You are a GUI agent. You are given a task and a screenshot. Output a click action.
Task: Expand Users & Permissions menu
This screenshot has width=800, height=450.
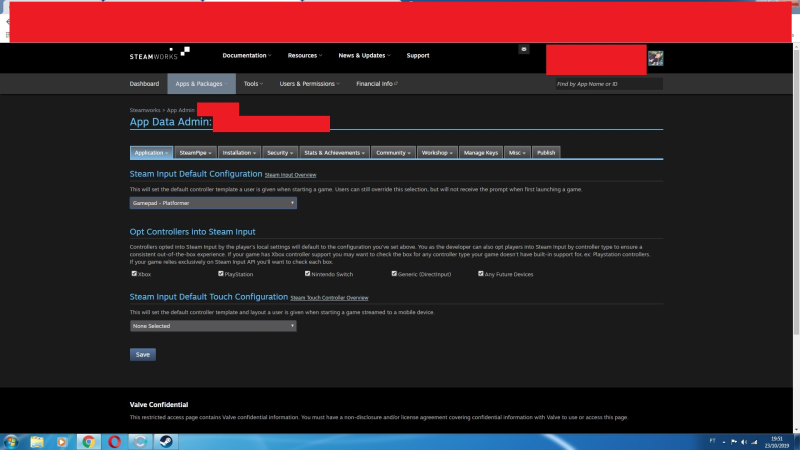tap(309, 84)
